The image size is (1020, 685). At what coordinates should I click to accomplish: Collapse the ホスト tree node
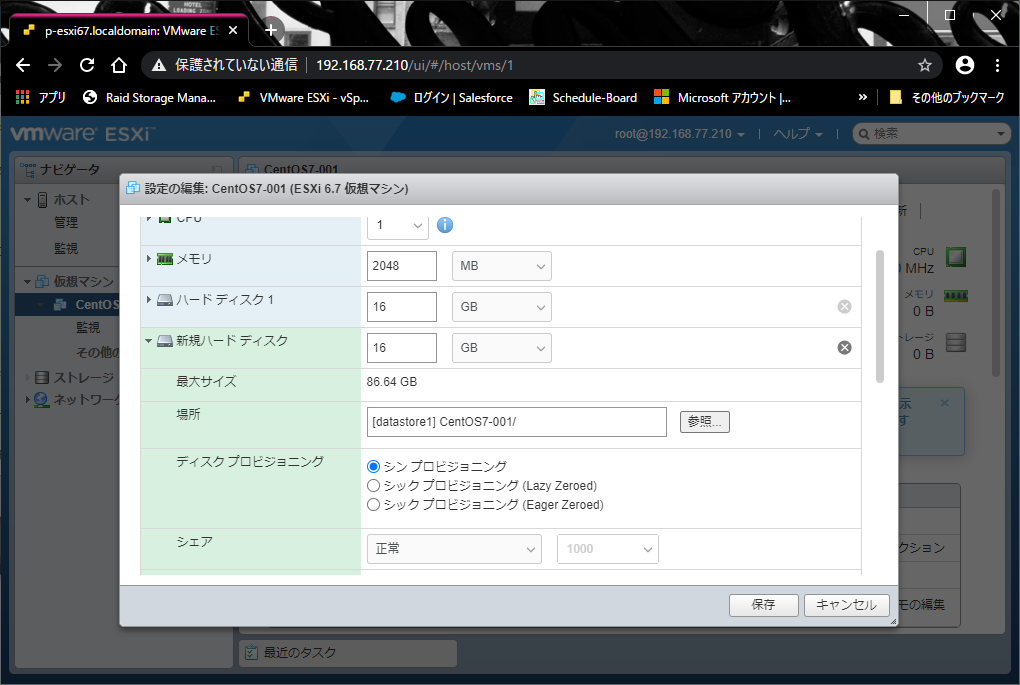pyautogui.click(x=27, y=200)
